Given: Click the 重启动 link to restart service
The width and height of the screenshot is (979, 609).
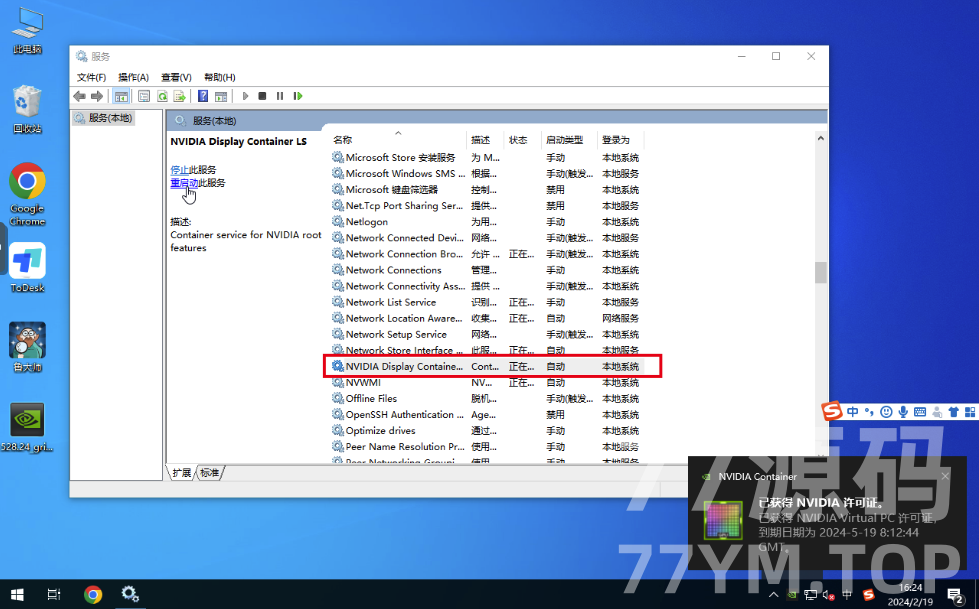Looking at the screenshot, I should [x=184, y=183].
